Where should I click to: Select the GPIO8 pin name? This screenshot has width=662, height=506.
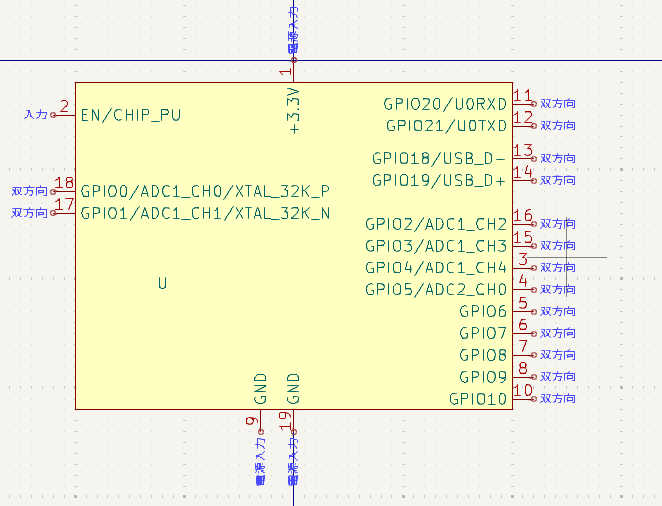483,355
